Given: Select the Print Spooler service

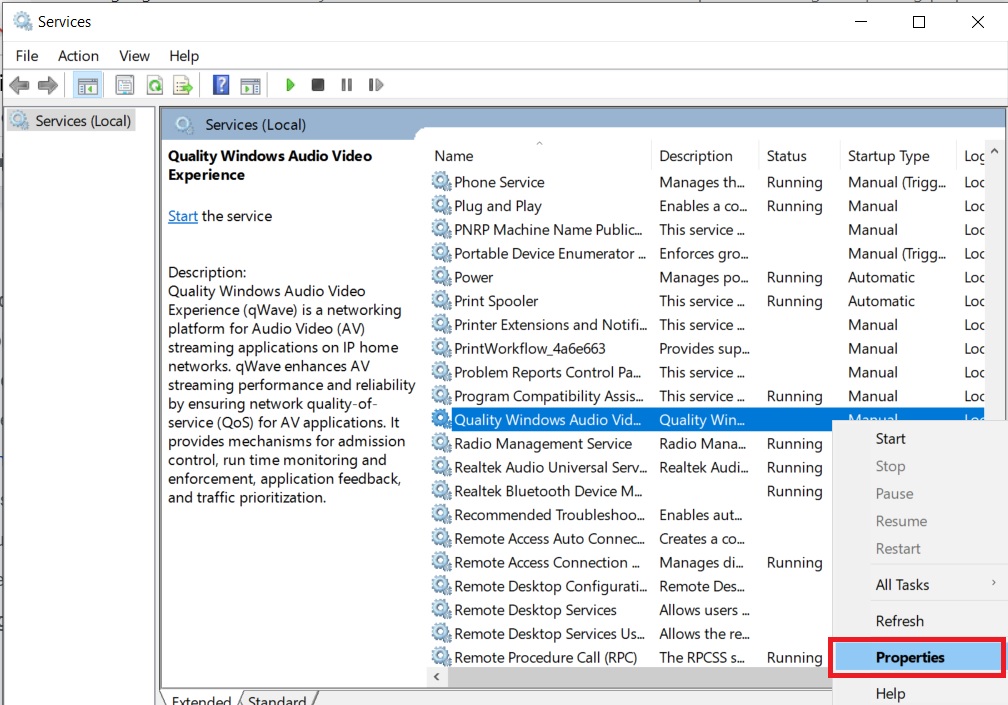Looking at the screenshot, I should point(706,301).
